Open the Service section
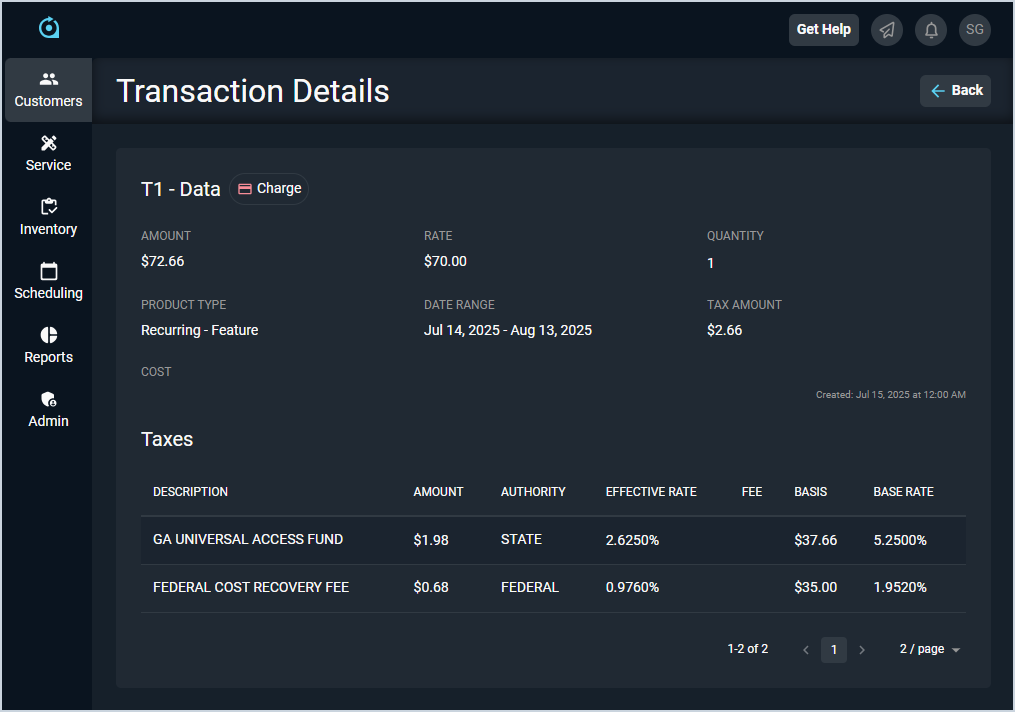This screenshot has width=1015, height=712. [48, 154]
